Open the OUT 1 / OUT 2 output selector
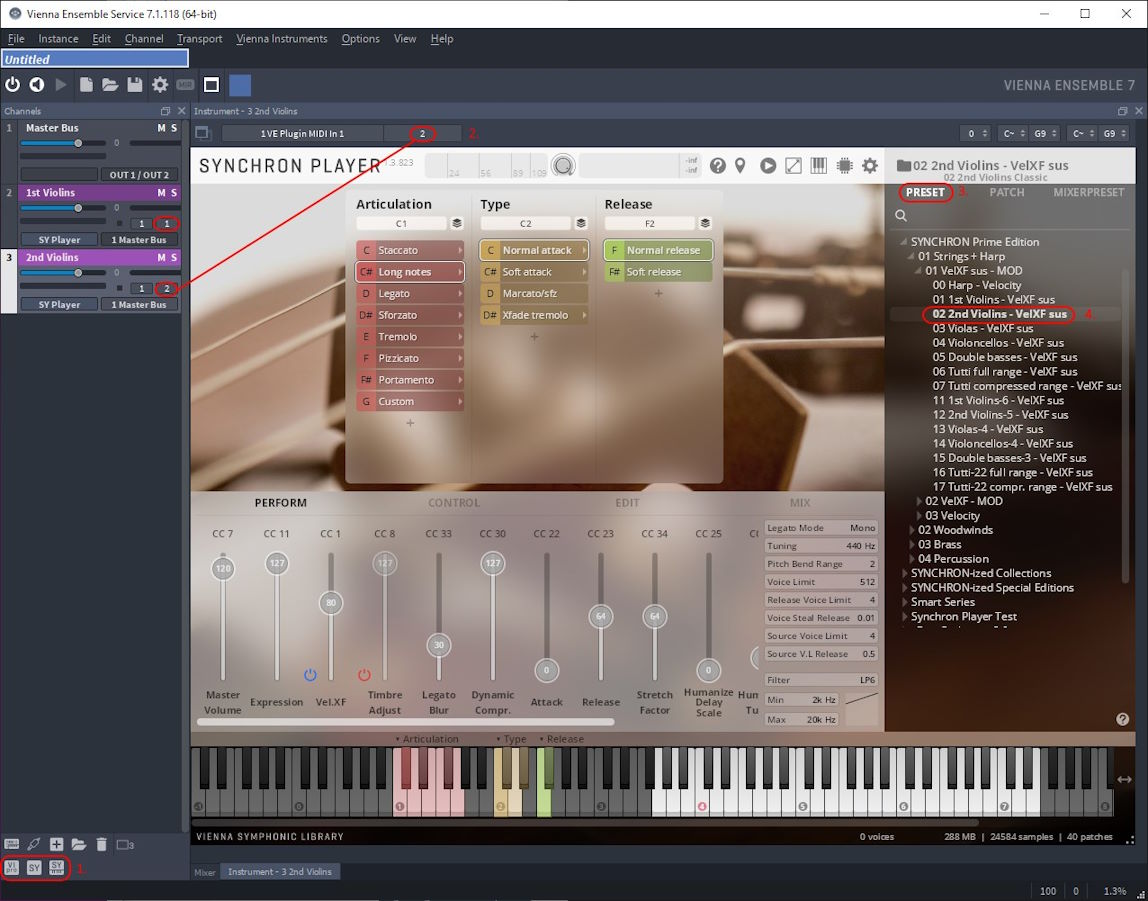1148x901 pixels. point(139,175)
